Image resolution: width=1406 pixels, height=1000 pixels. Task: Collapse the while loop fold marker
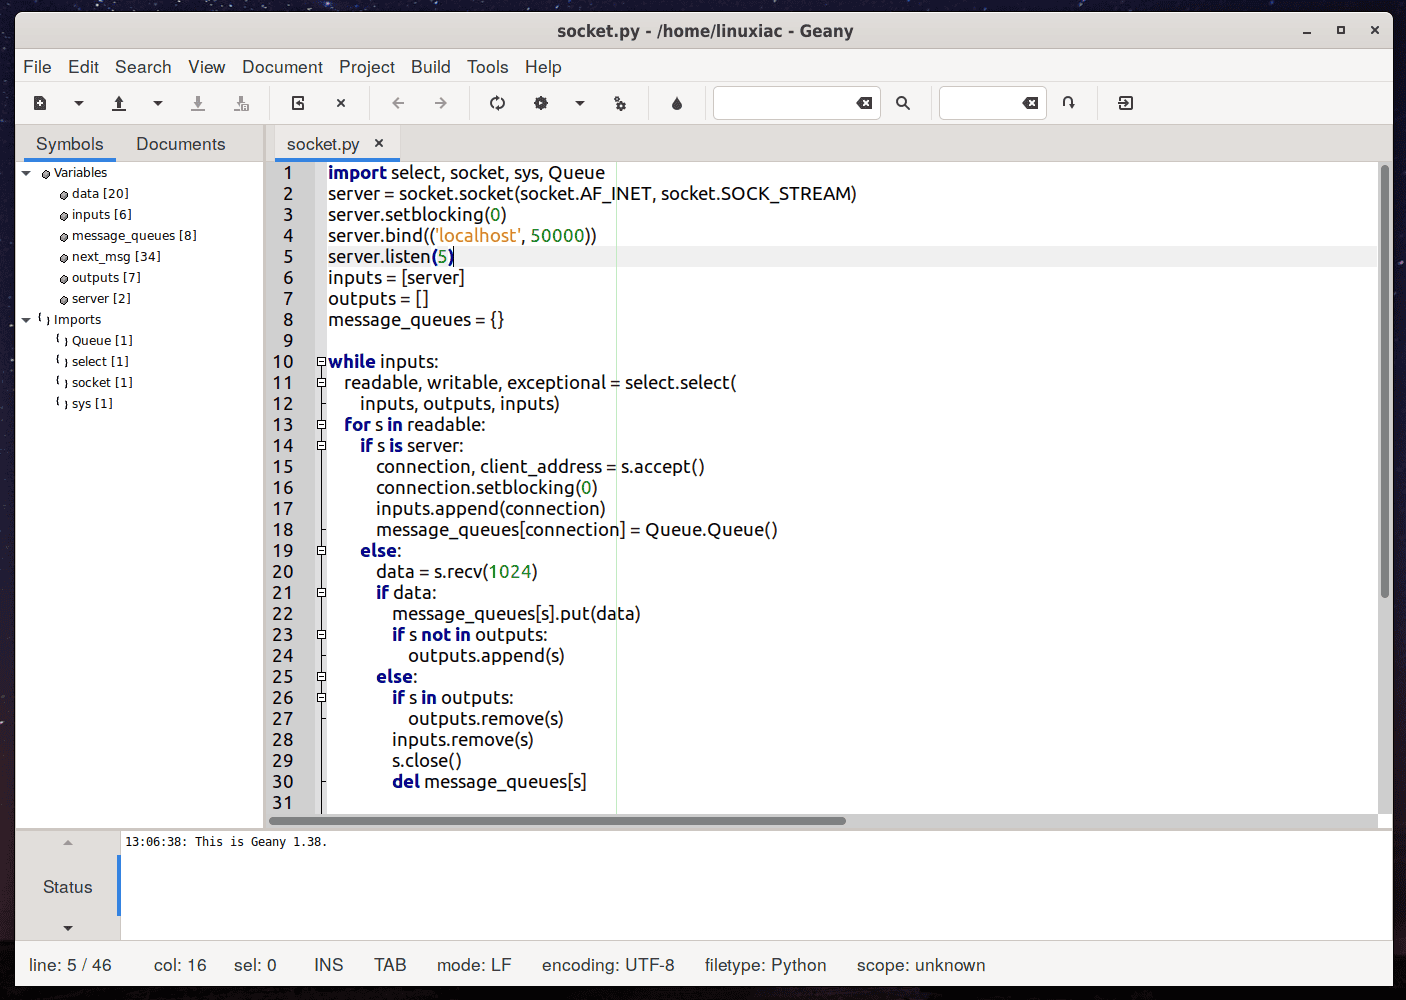(x=320, y=361)
